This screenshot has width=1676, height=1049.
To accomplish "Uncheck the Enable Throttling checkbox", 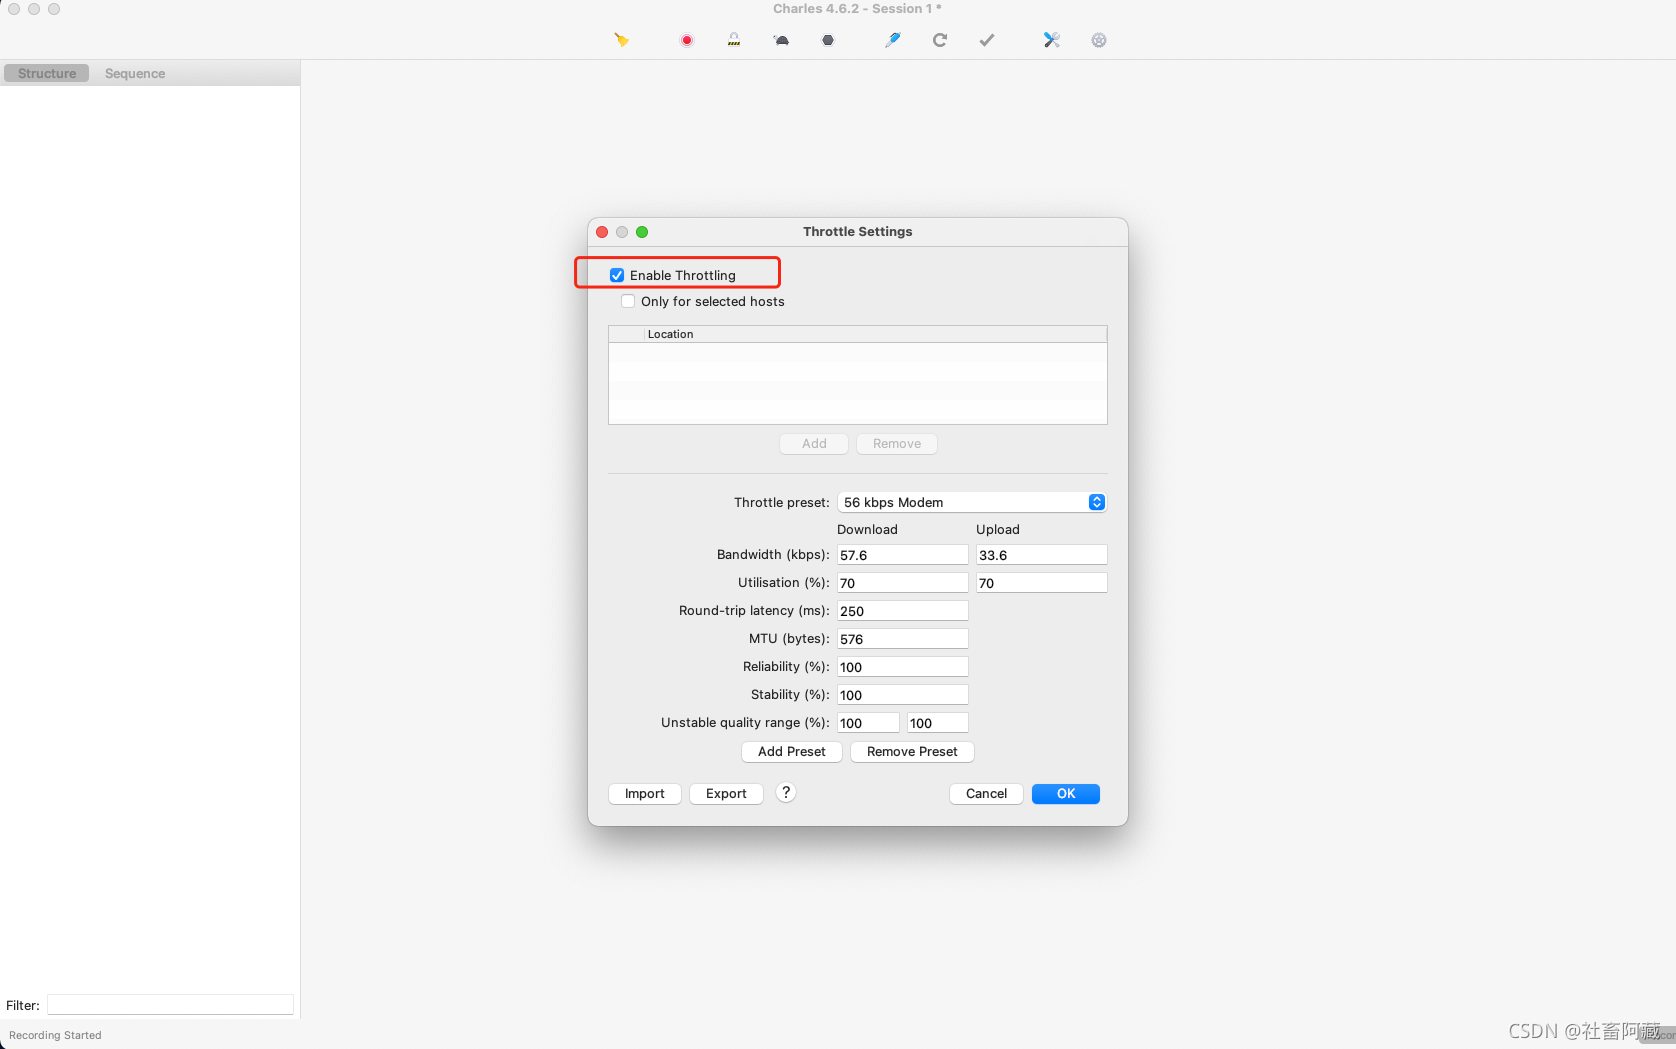I will 617,275.
